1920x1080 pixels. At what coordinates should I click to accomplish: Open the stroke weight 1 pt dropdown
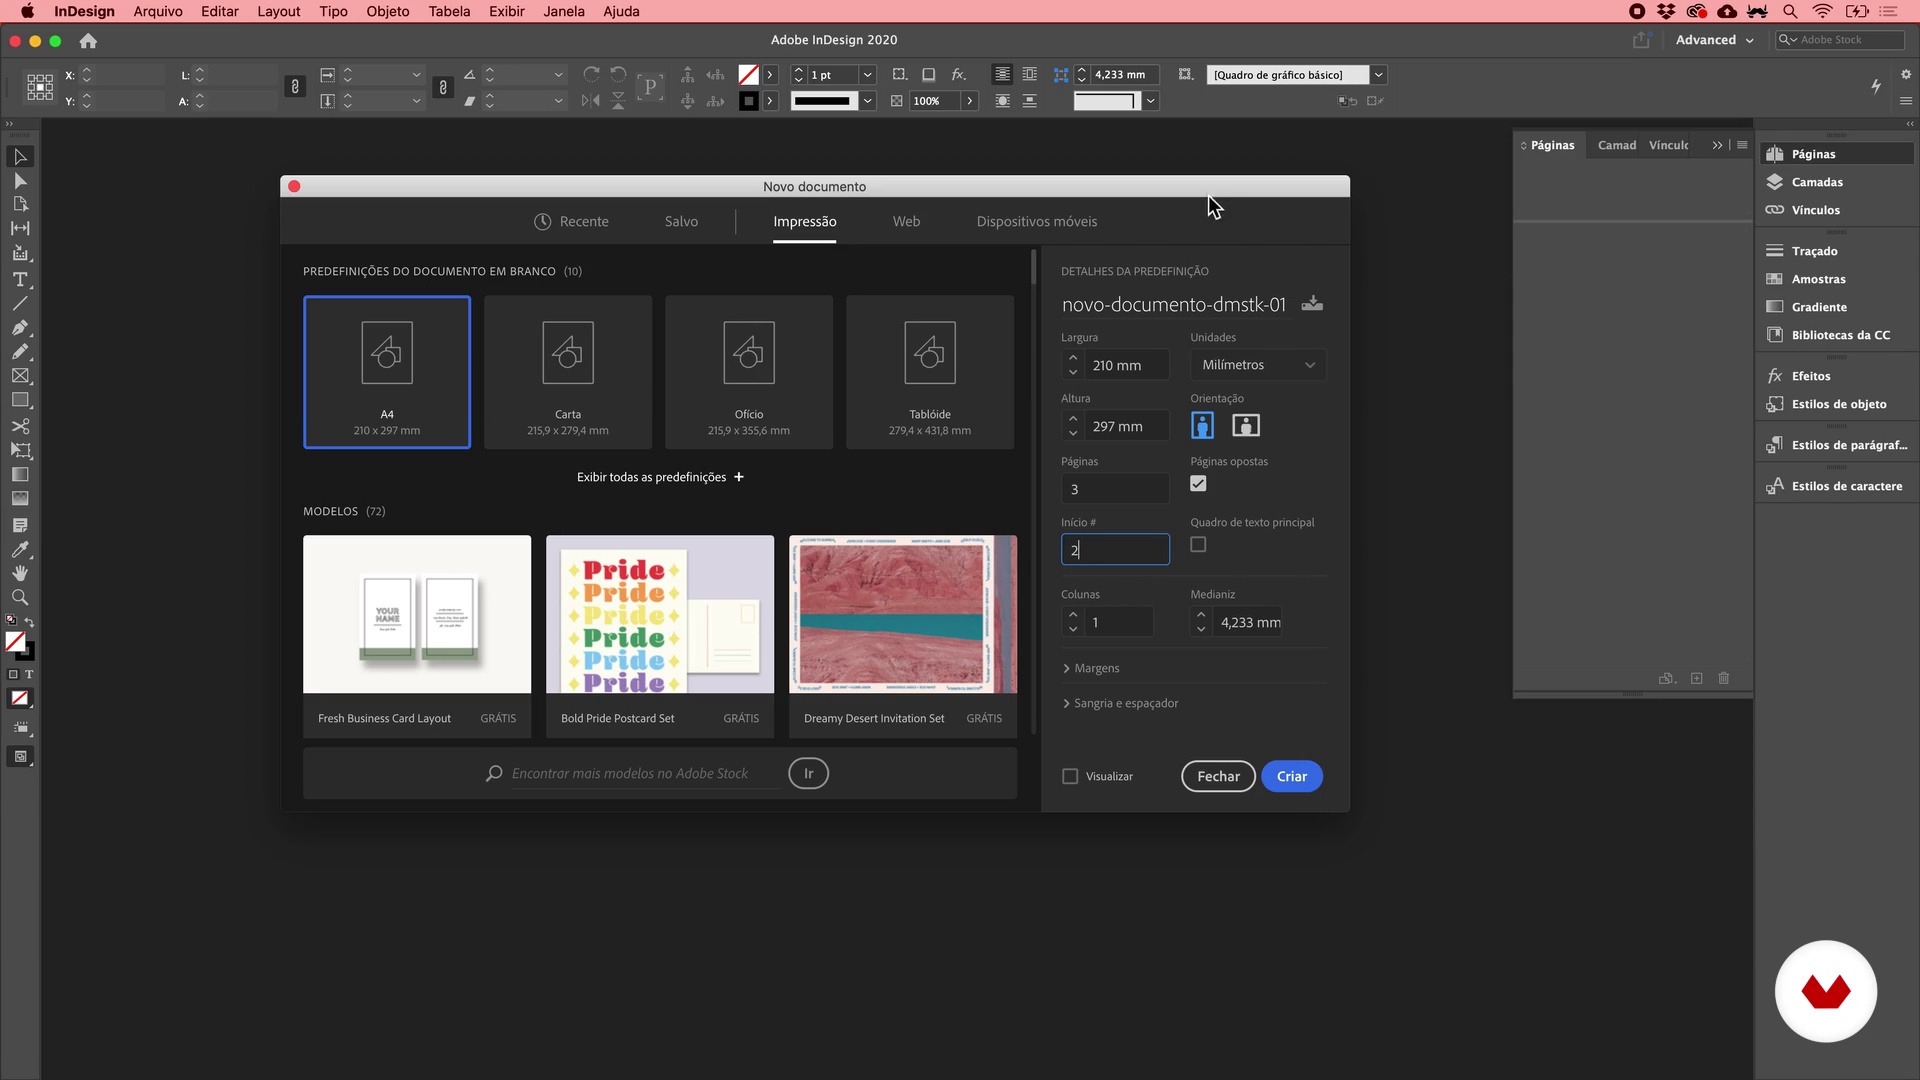pos(868,75)
